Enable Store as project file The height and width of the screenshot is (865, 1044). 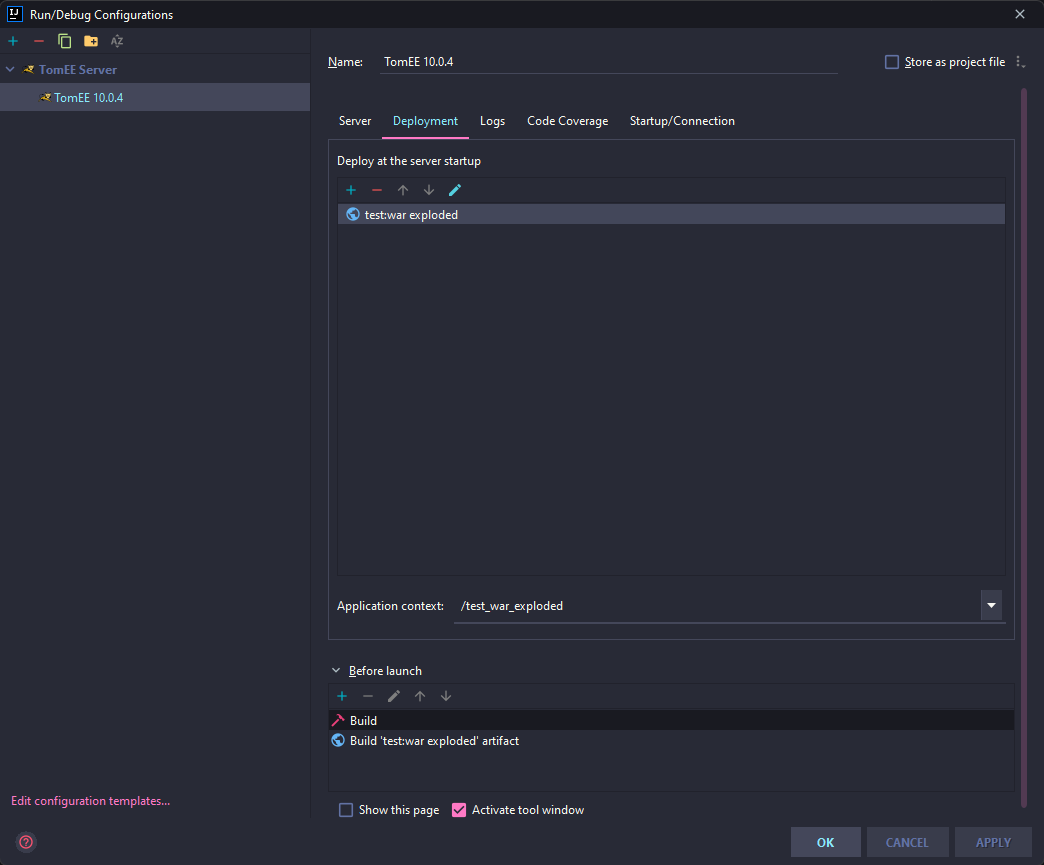[x=891, y=61]
